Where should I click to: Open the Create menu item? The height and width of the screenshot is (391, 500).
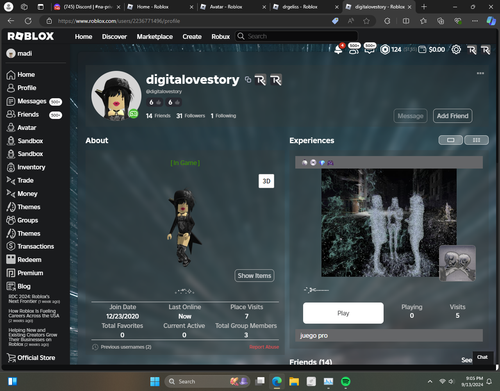(x=192, y=36)
